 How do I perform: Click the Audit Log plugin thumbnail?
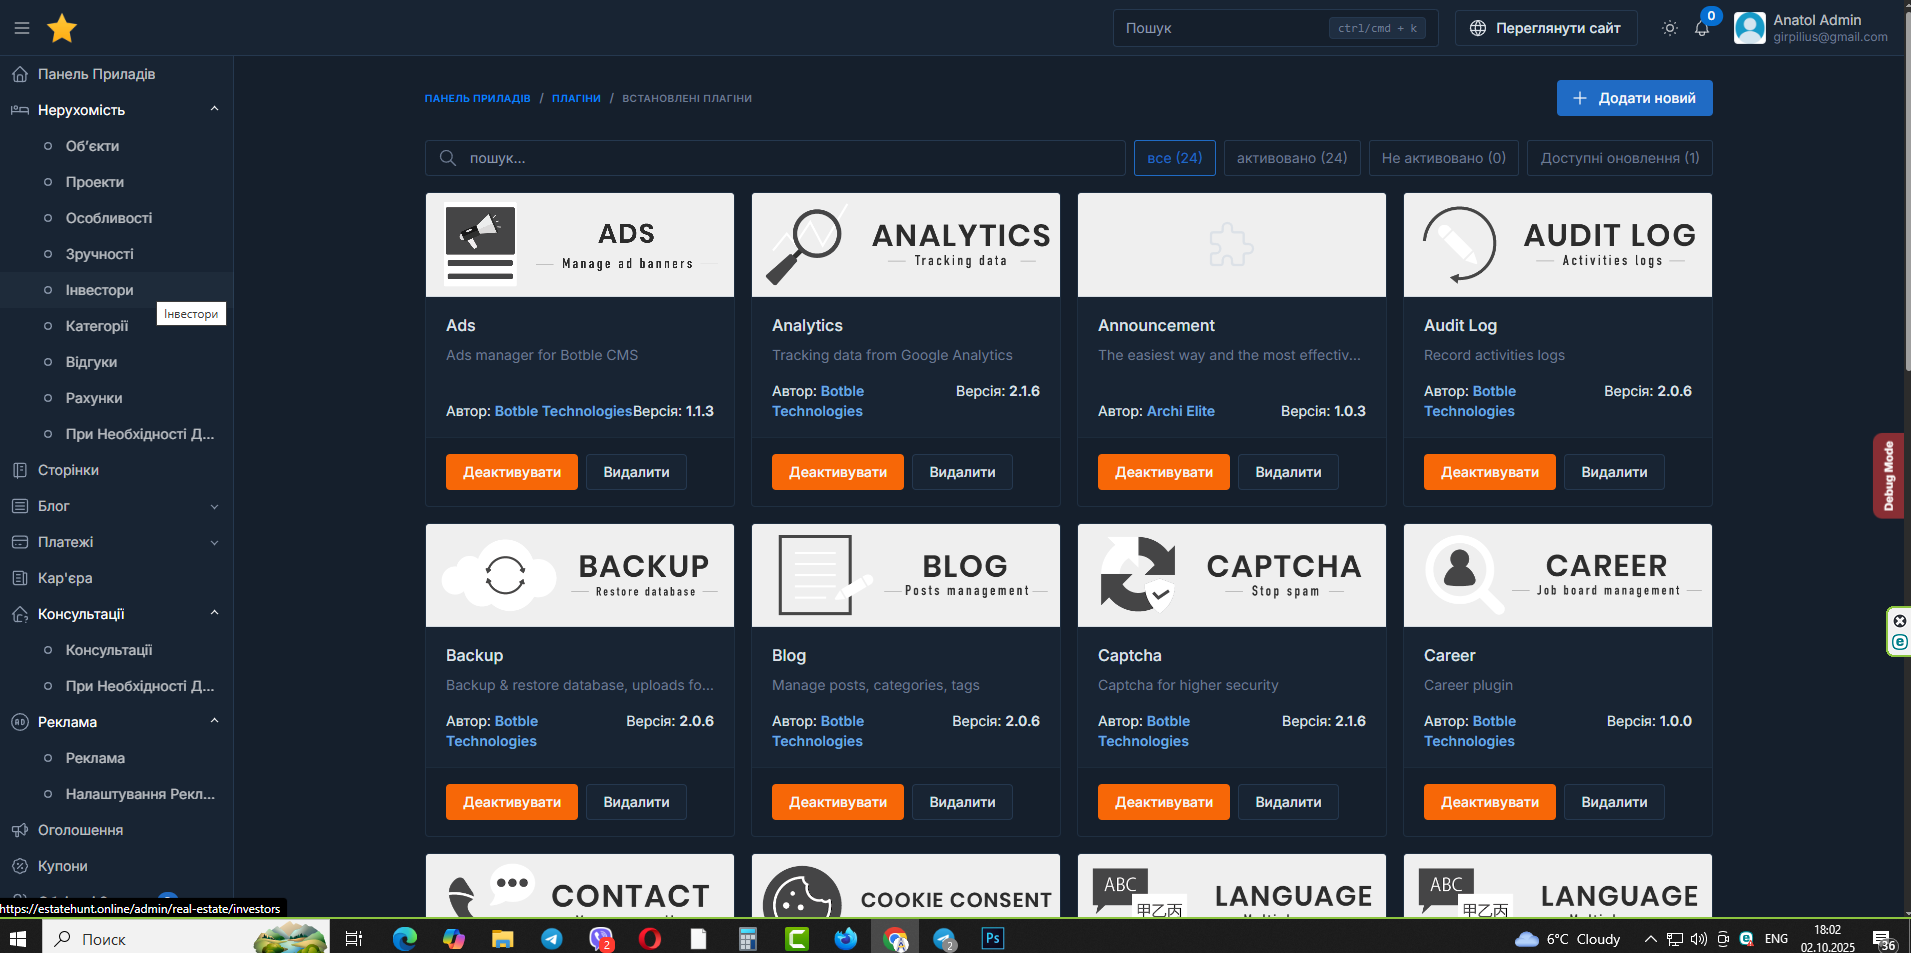pos(1557,245)
